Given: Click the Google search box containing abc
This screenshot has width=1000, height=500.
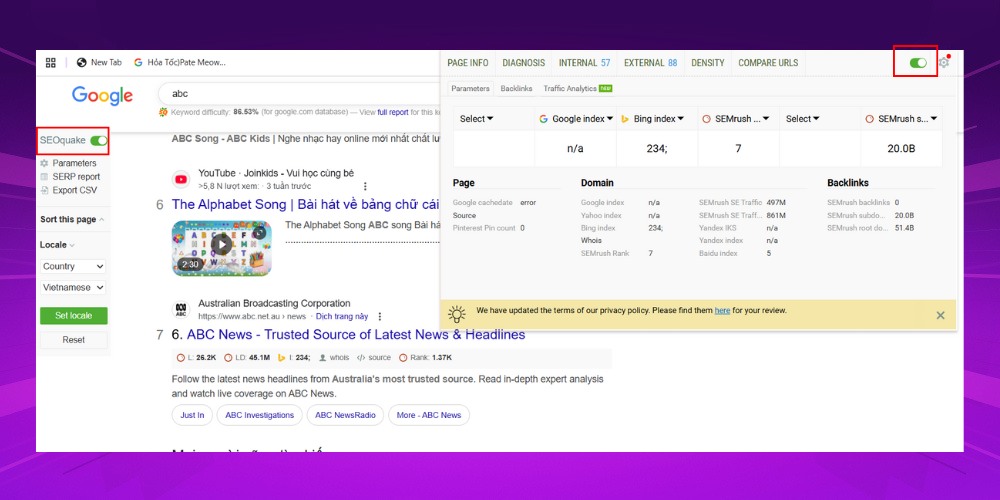Looking at the screenshot, I should [x=299, y=93].
